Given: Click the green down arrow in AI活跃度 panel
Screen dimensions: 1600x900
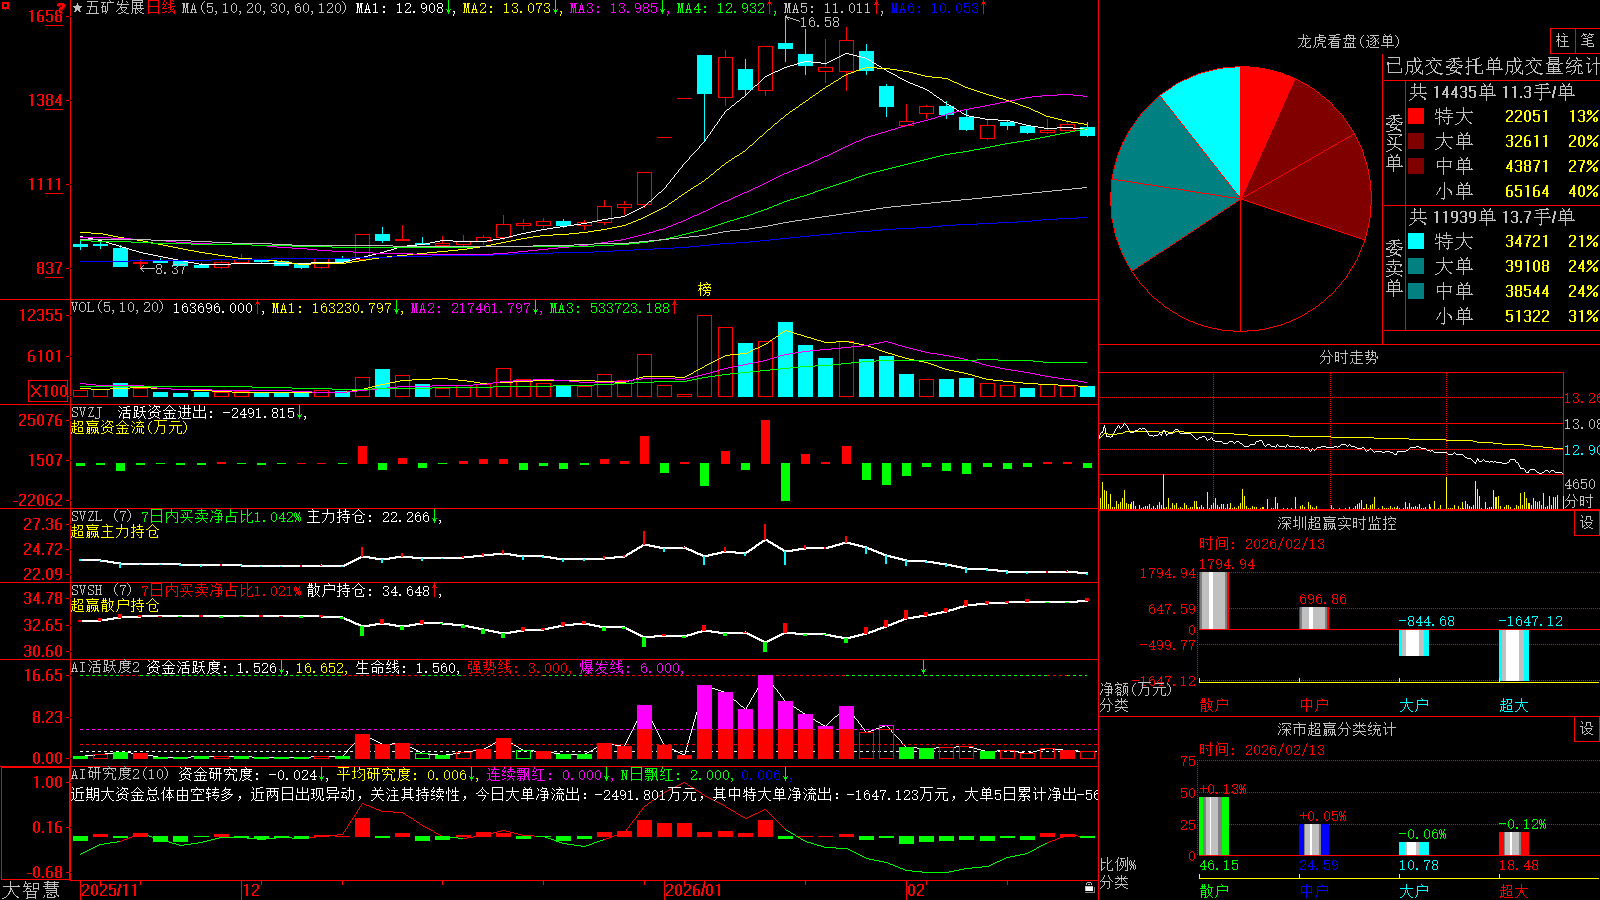Looking at the screenshot, I should 923,667.
